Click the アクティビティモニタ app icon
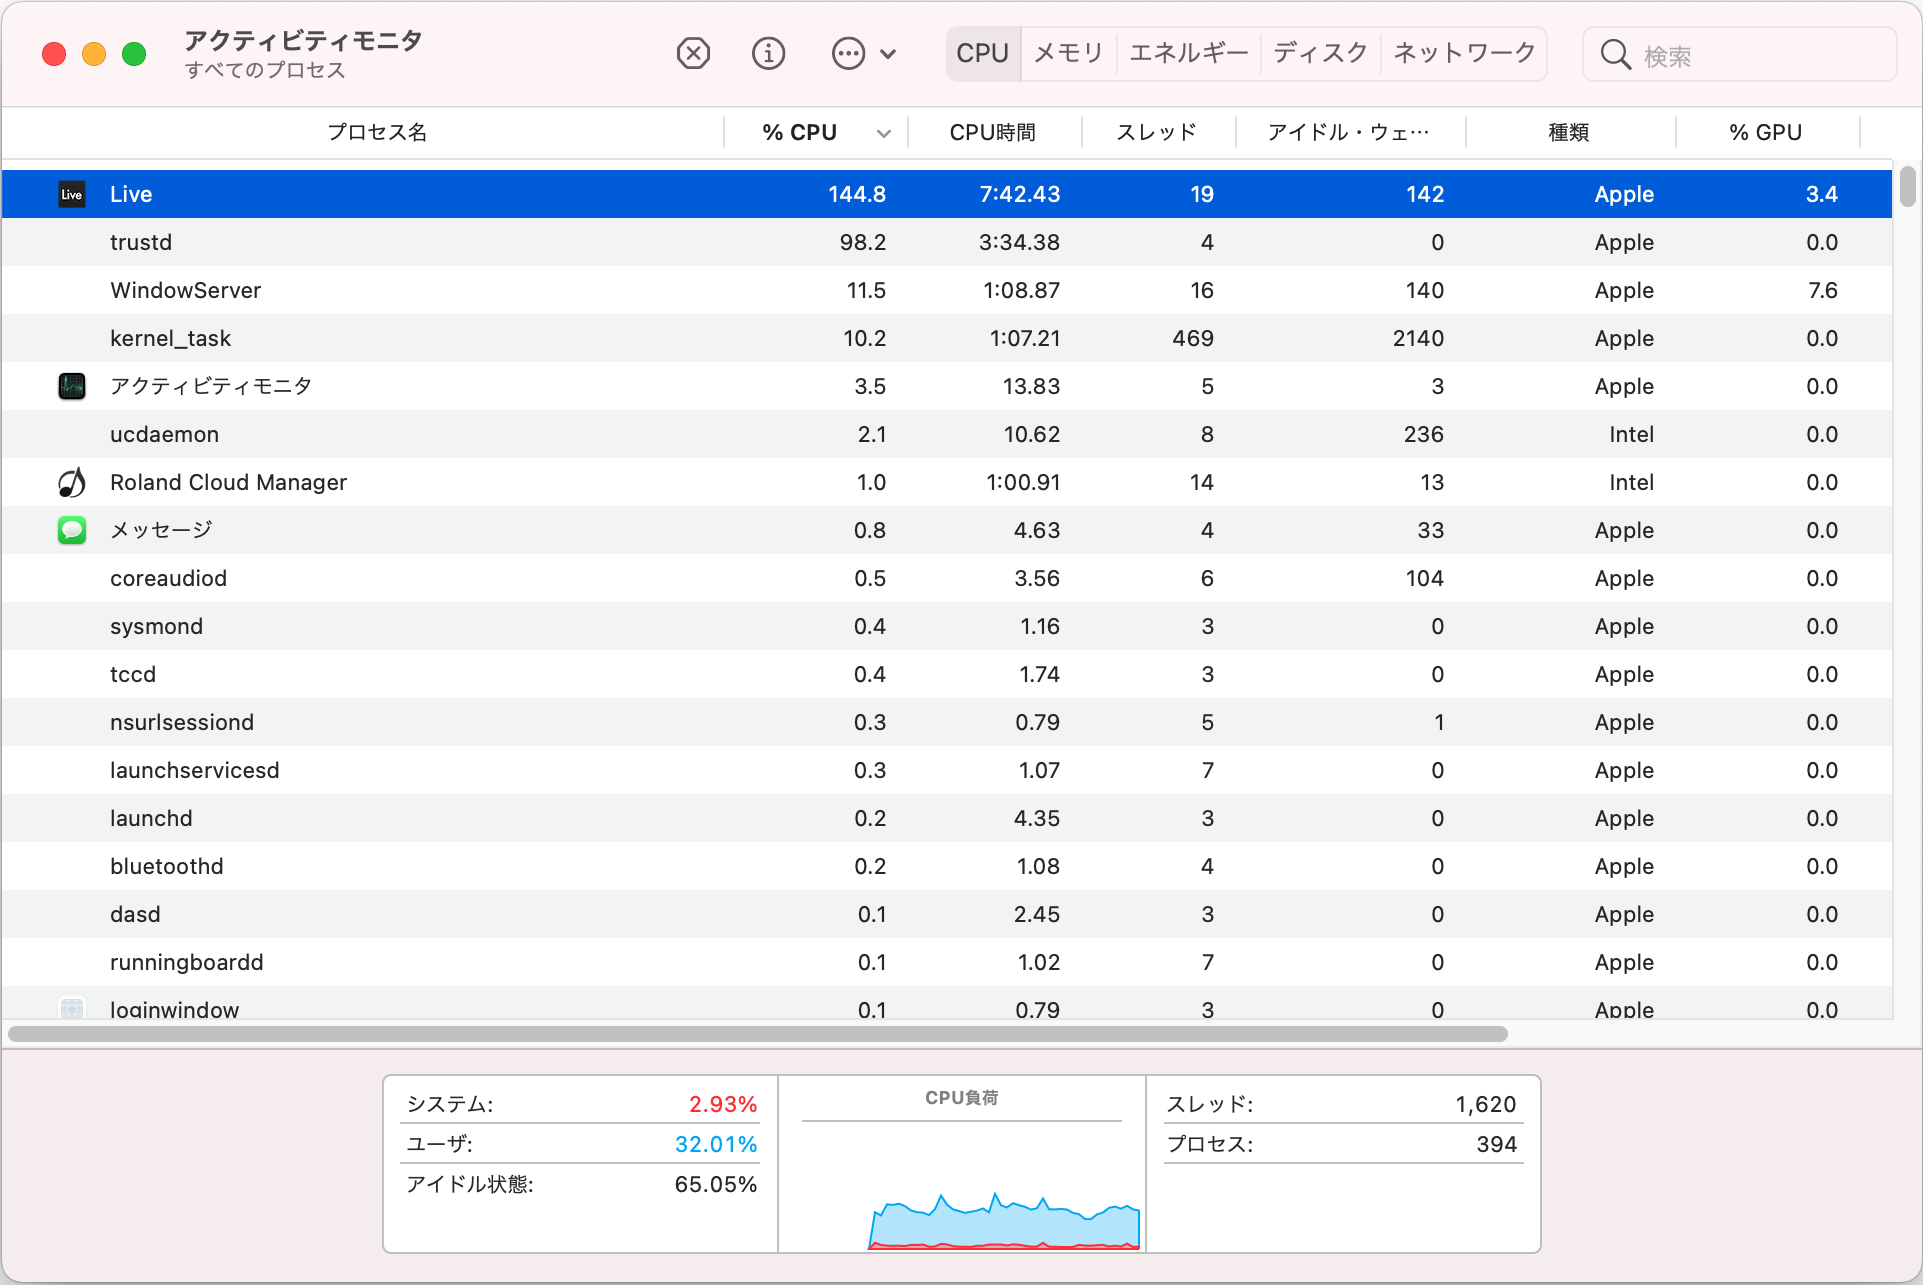Viewport: 1923px width, 1285px height. click(x=72, y=386)
